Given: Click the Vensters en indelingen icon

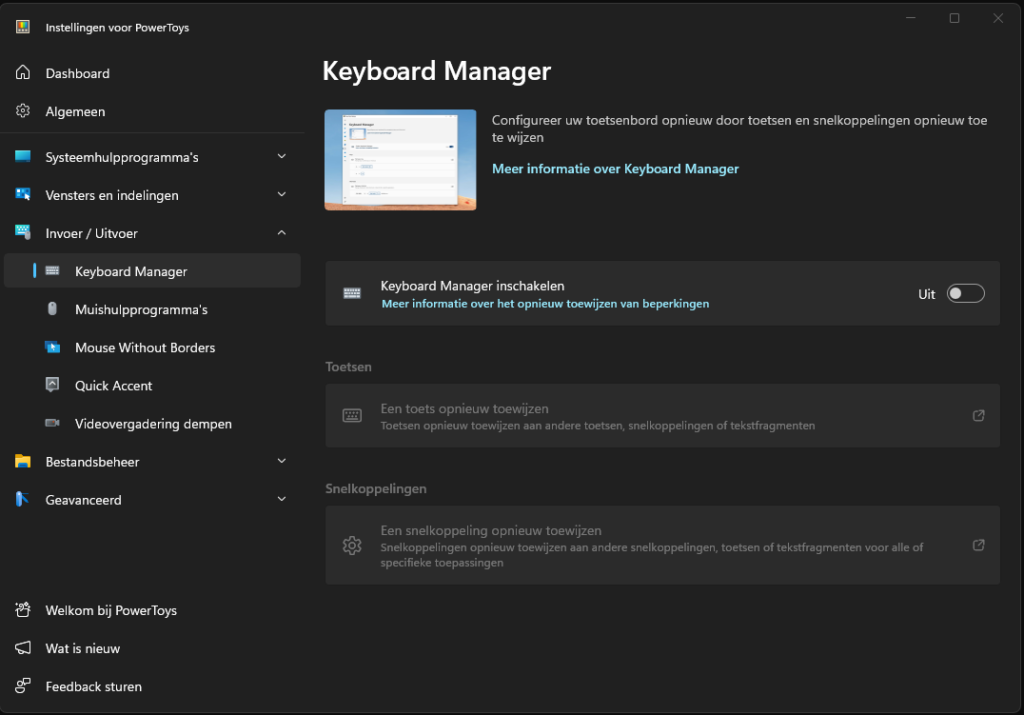Looking at the screenshot, I should tap(23, 194).
